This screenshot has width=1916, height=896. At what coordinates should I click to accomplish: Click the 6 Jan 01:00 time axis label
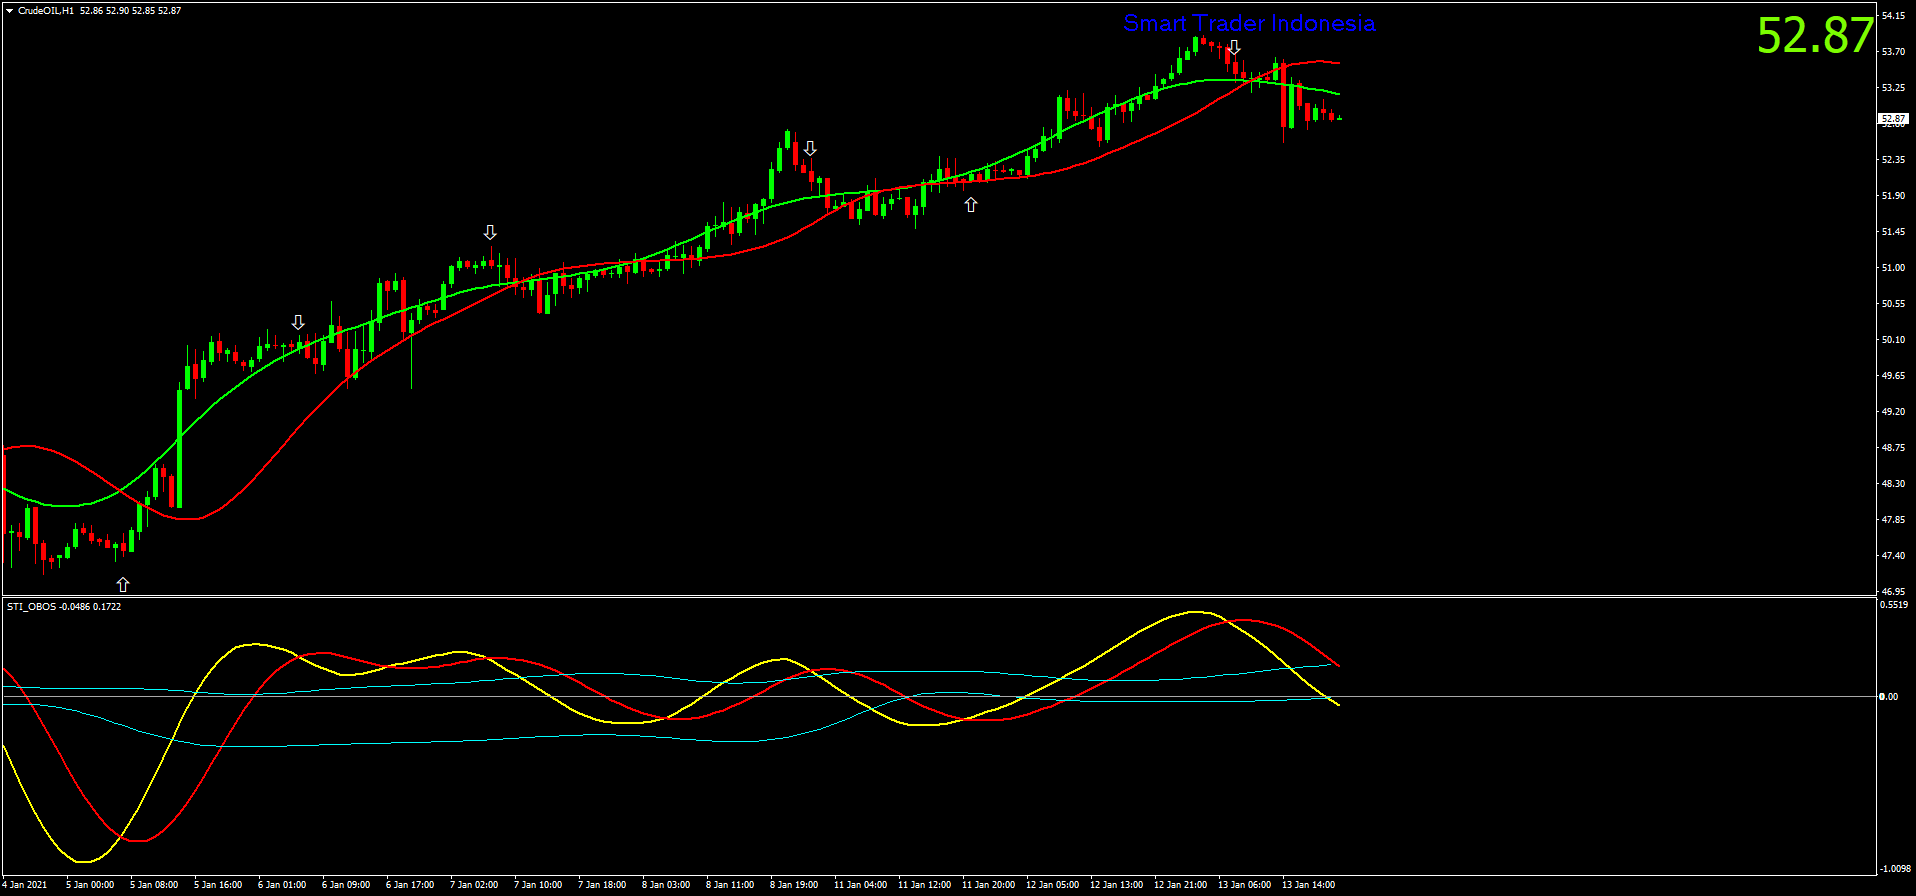point(282,885)
